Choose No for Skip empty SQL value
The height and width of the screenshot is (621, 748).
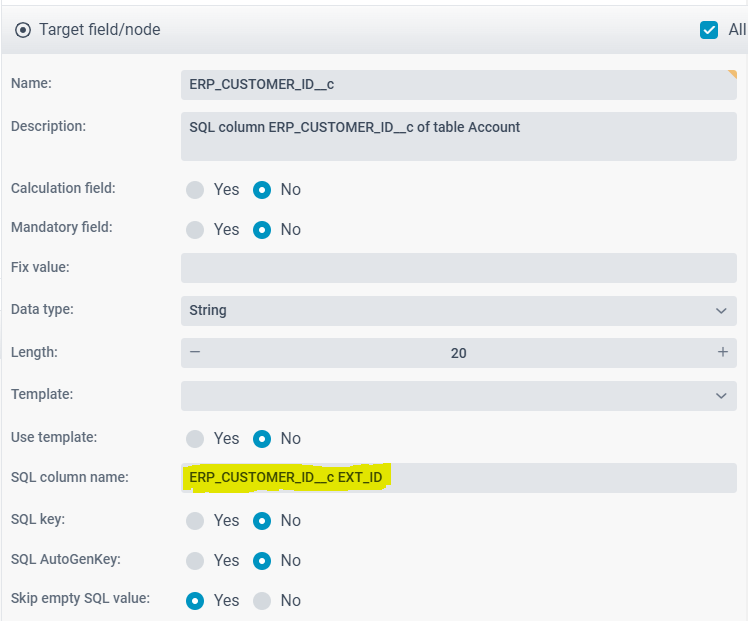coord(262,601)
